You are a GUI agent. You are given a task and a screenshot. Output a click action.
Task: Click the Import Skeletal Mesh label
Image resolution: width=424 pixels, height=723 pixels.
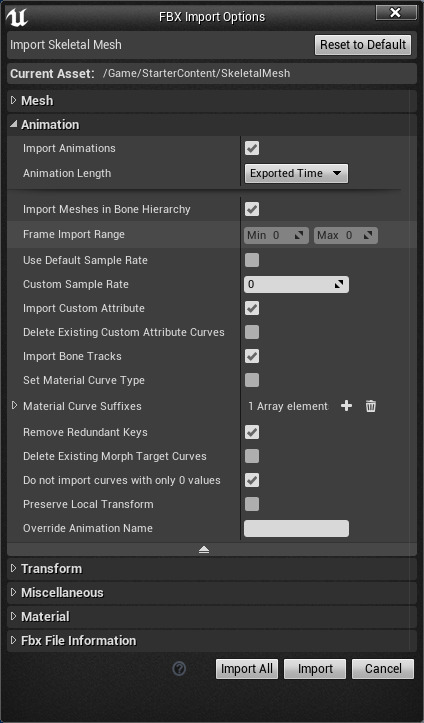tap(66, 45)
